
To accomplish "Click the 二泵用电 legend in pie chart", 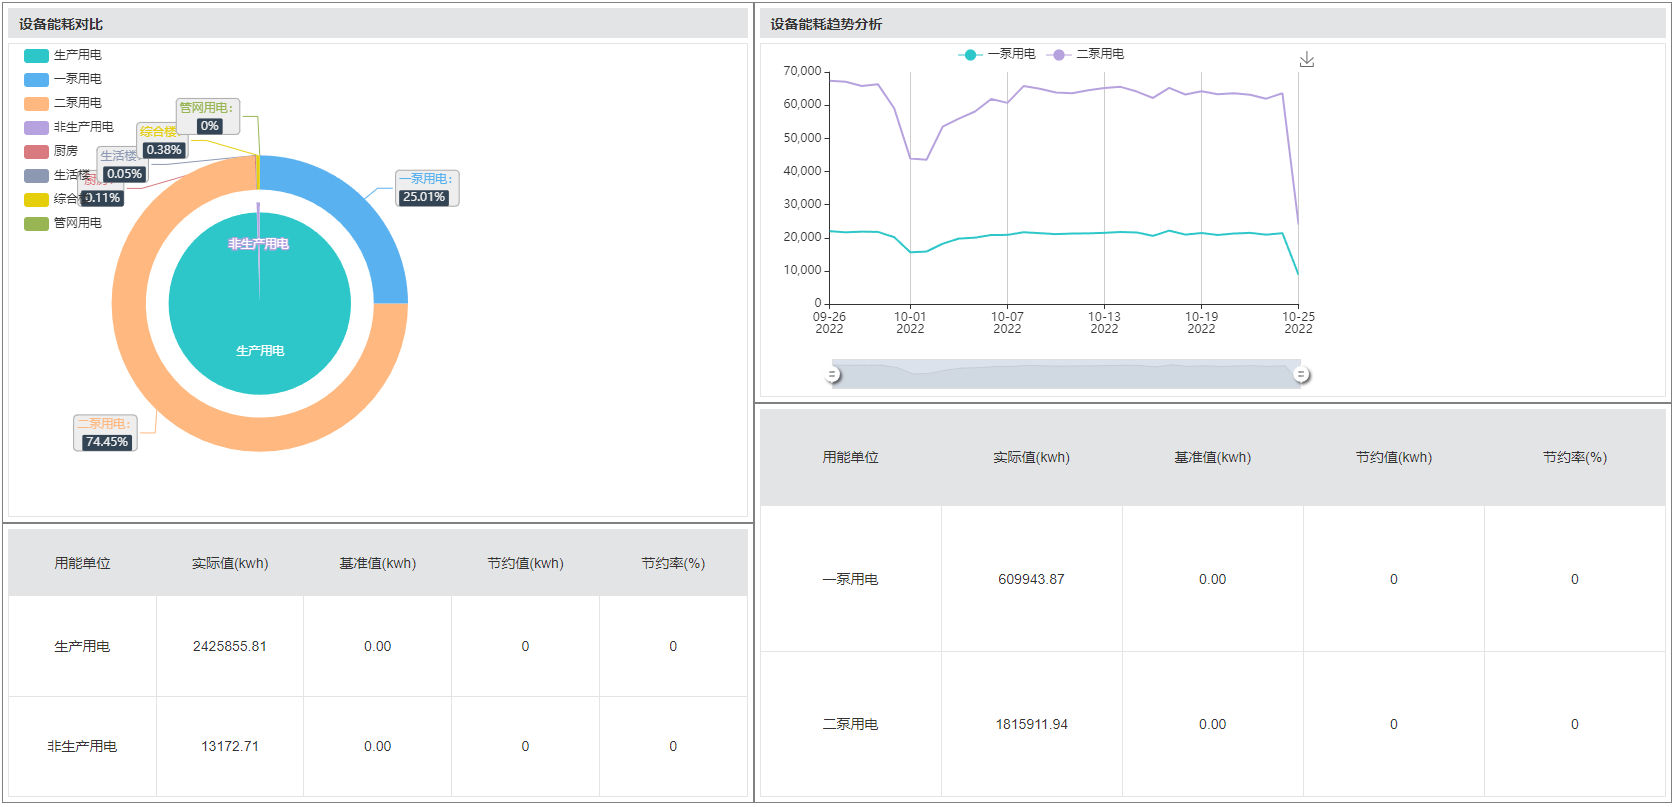I will [x=63, y=103].
